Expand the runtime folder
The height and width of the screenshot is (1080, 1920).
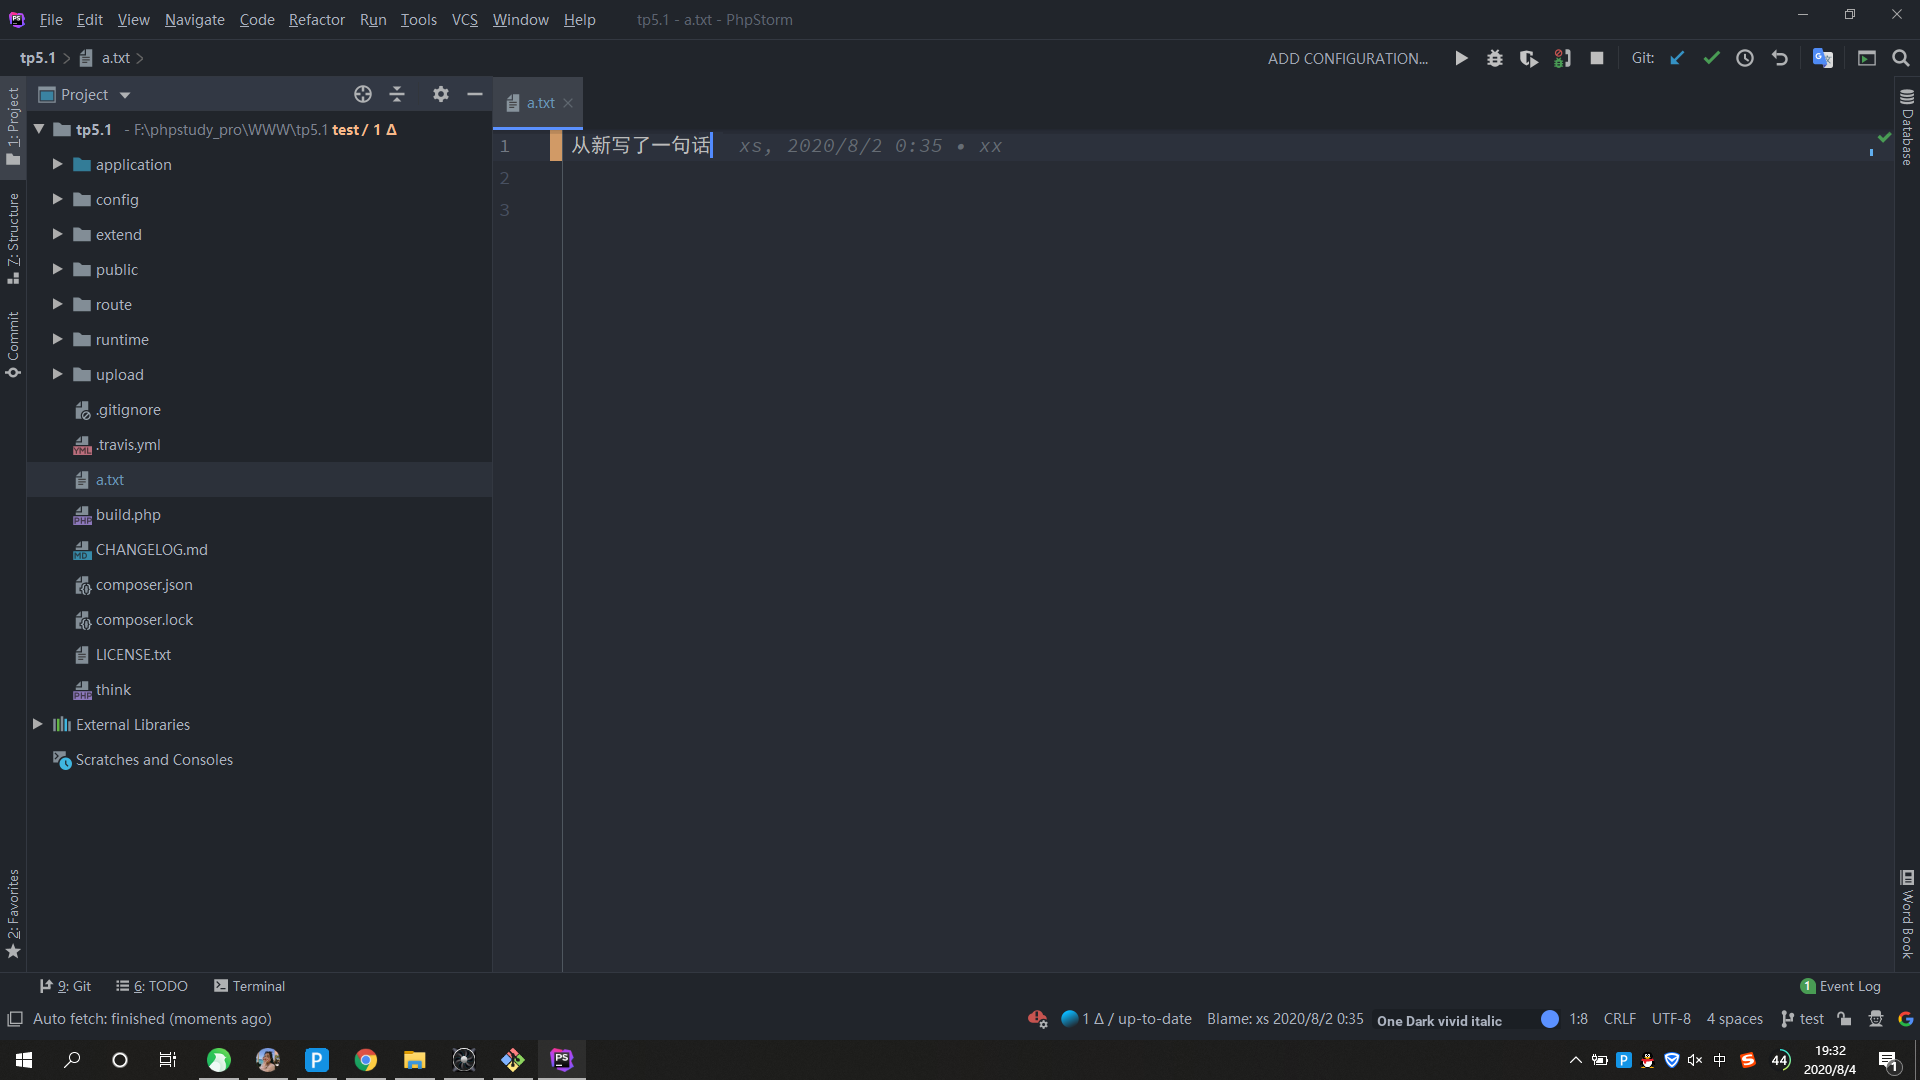pos(57,339)
